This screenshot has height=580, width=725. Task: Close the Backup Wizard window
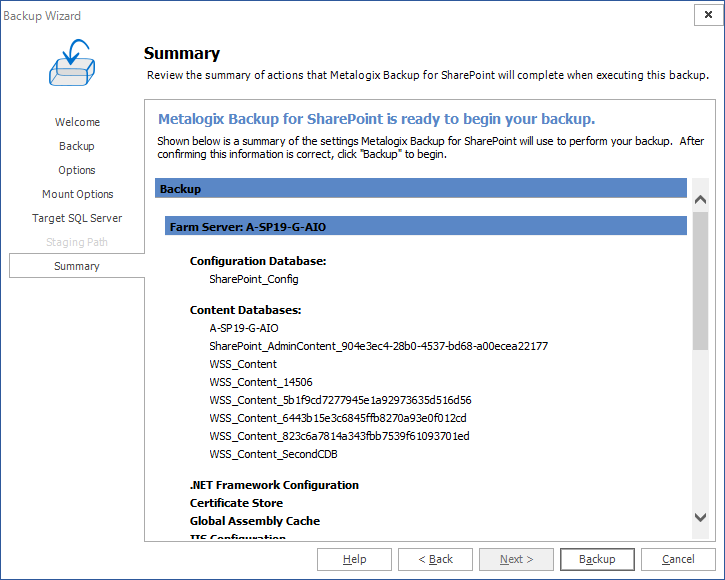pyautogui.click(x=708, y=15)
